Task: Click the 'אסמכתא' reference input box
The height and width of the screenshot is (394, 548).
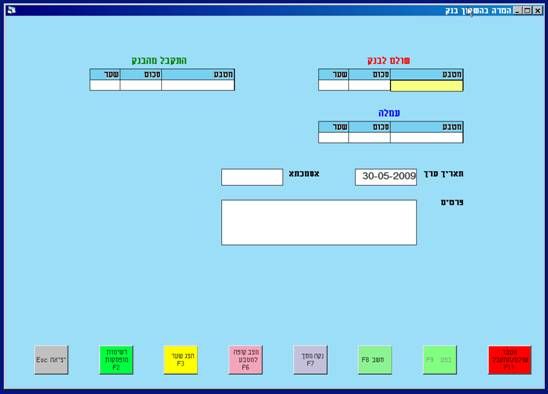Action: [252, 177]
